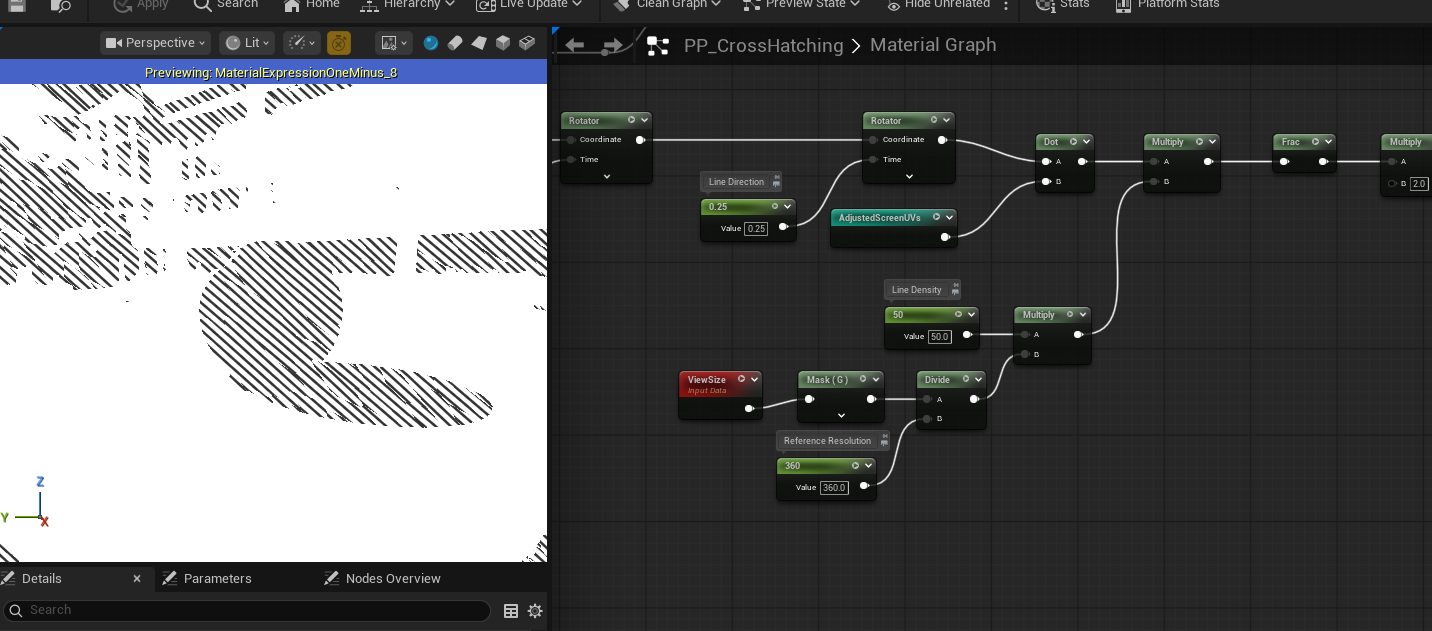Image resolution: width=1432 pixels, height=631 pixels.
Task: Click the graph navigate back arrow
Action: pyautogui.click(x=574, y=45)
